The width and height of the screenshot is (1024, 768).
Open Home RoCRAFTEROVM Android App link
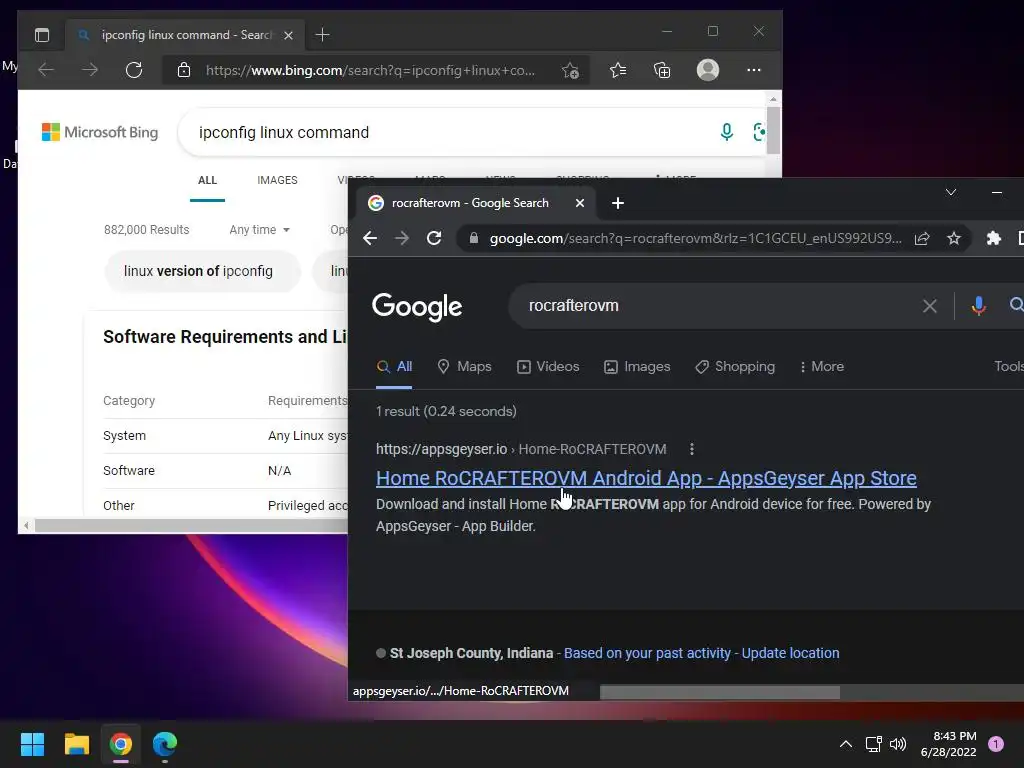(x=646, y=478)
